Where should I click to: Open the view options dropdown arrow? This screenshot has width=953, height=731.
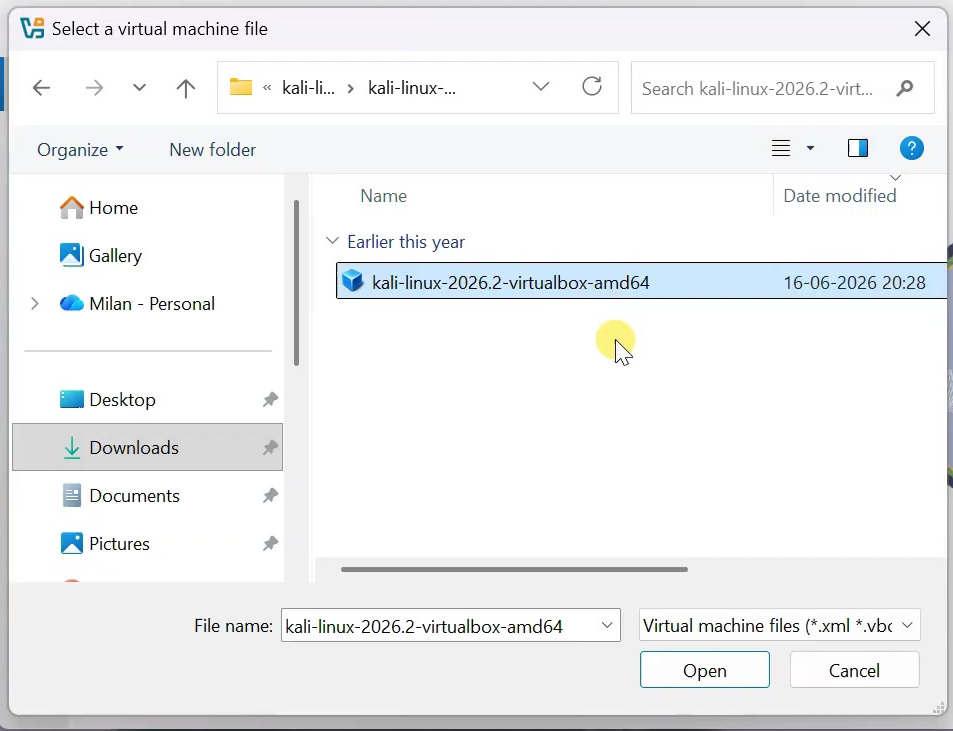[810, 148]
